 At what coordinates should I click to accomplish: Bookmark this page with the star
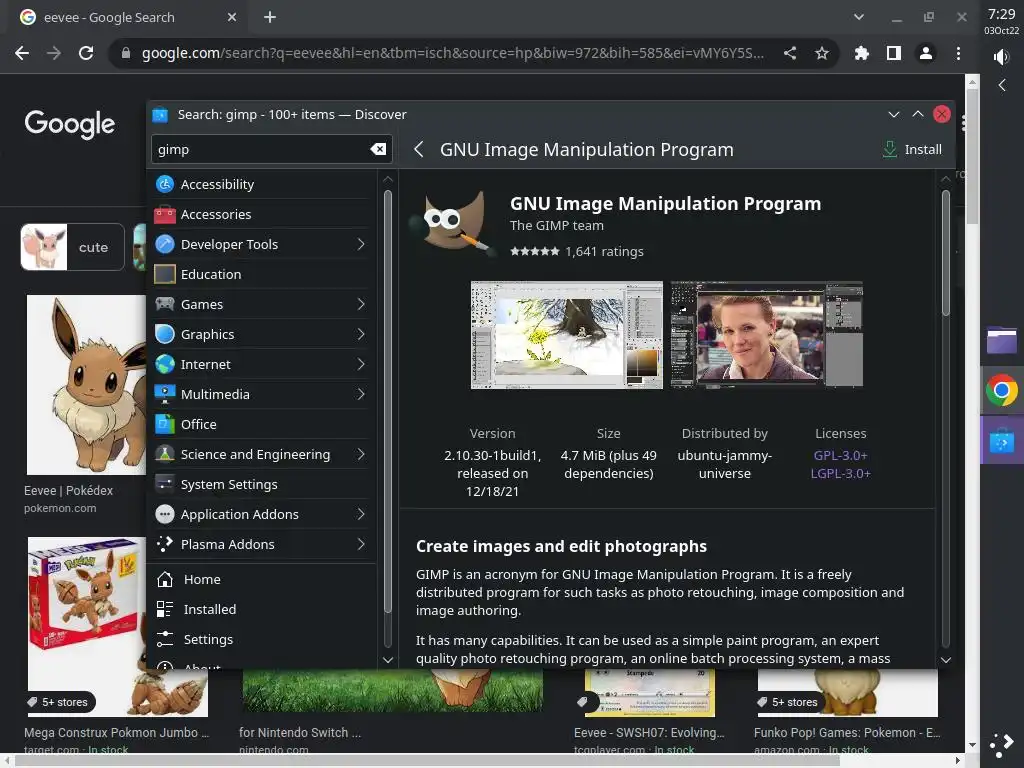(822, 53)
